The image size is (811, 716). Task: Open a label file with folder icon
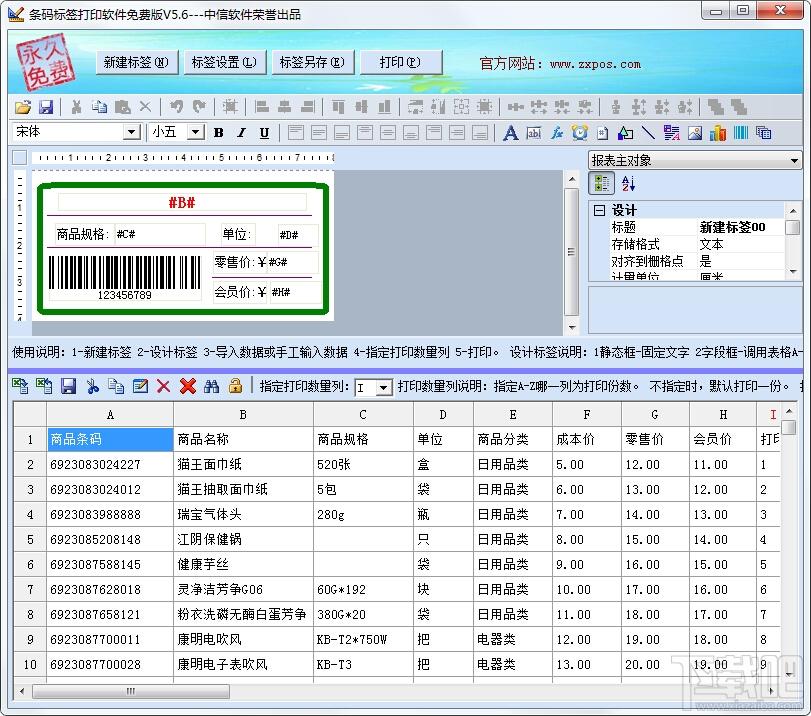[x=23, y=107]
